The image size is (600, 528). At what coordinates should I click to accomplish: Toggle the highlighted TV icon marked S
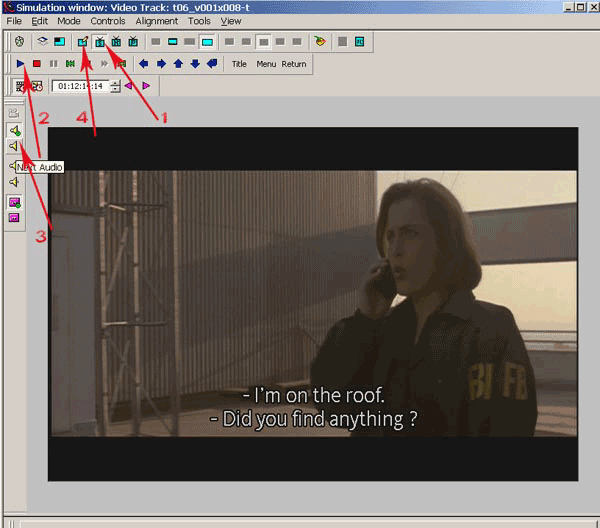coord(99,41)
